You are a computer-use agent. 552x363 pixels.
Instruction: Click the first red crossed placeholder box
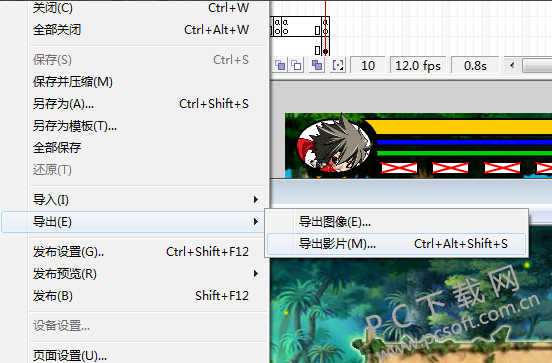pyautogui.click(x=399, y=168)
